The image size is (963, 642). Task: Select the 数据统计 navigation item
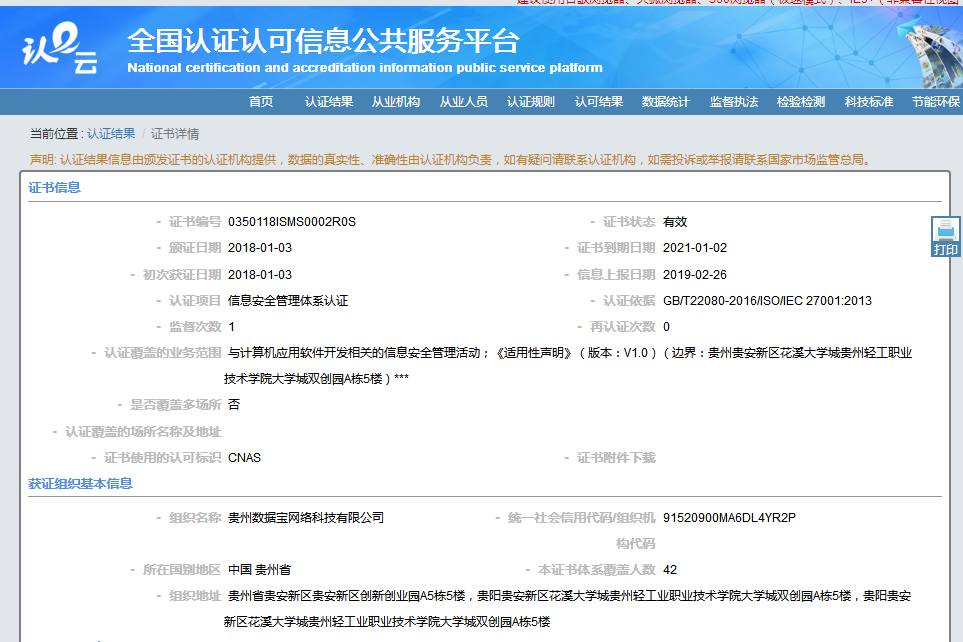[x=666, y=101]
